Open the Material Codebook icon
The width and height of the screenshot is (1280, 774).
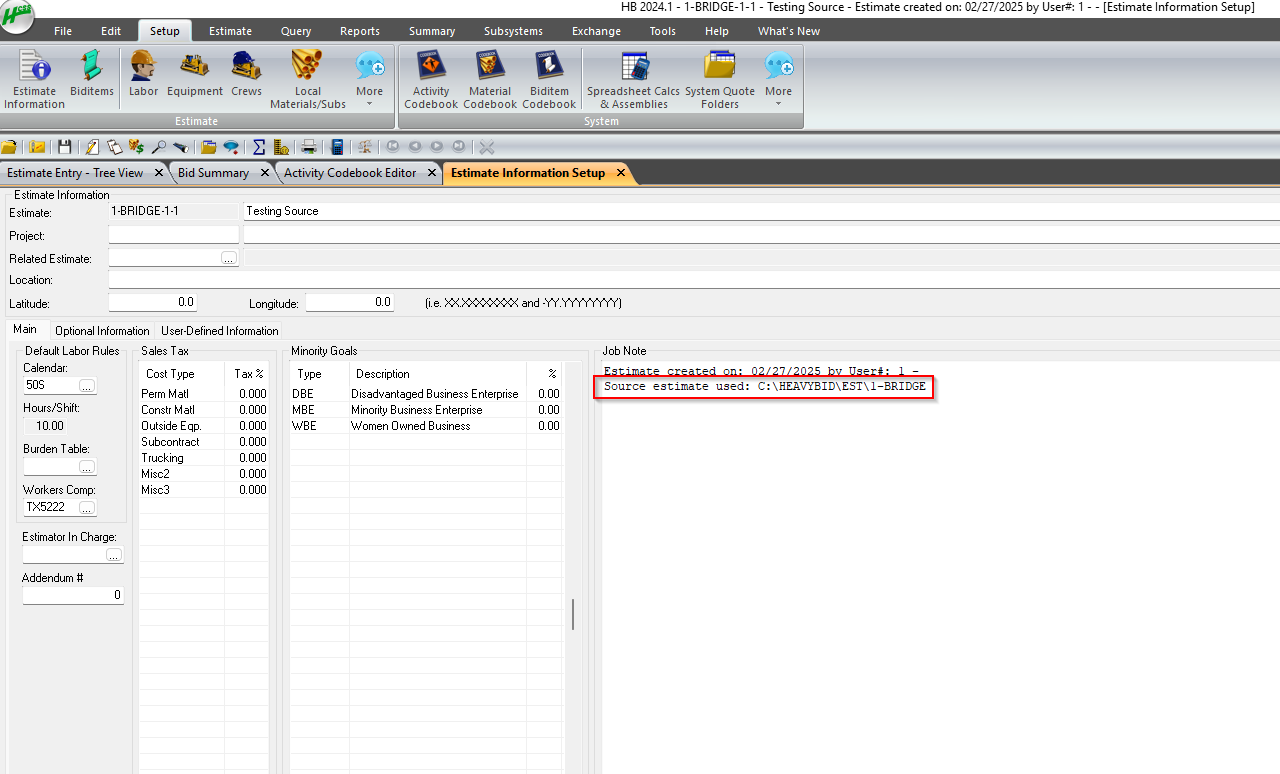(490, 80)
